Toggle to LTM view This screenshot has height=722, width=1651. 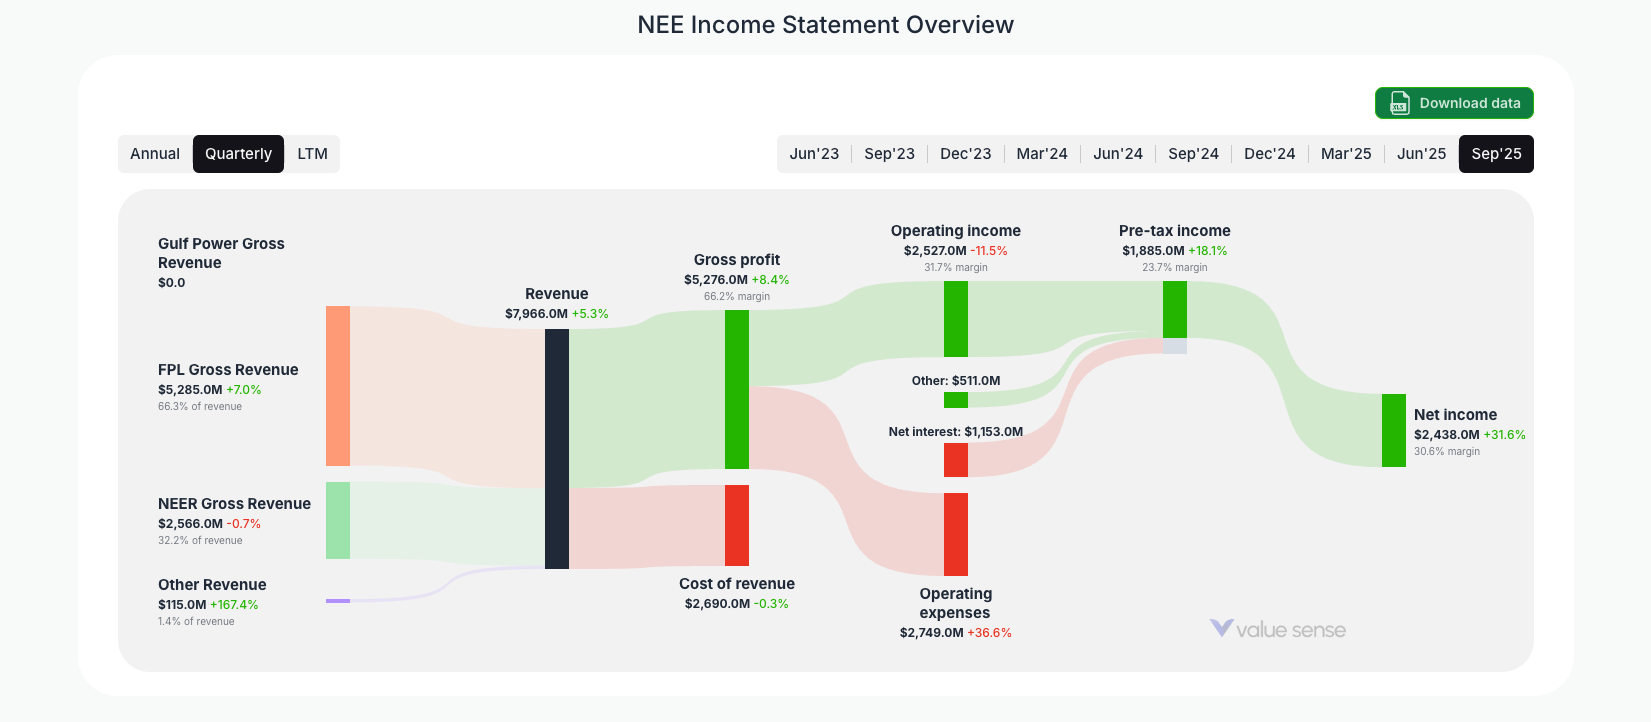point(312,153)
